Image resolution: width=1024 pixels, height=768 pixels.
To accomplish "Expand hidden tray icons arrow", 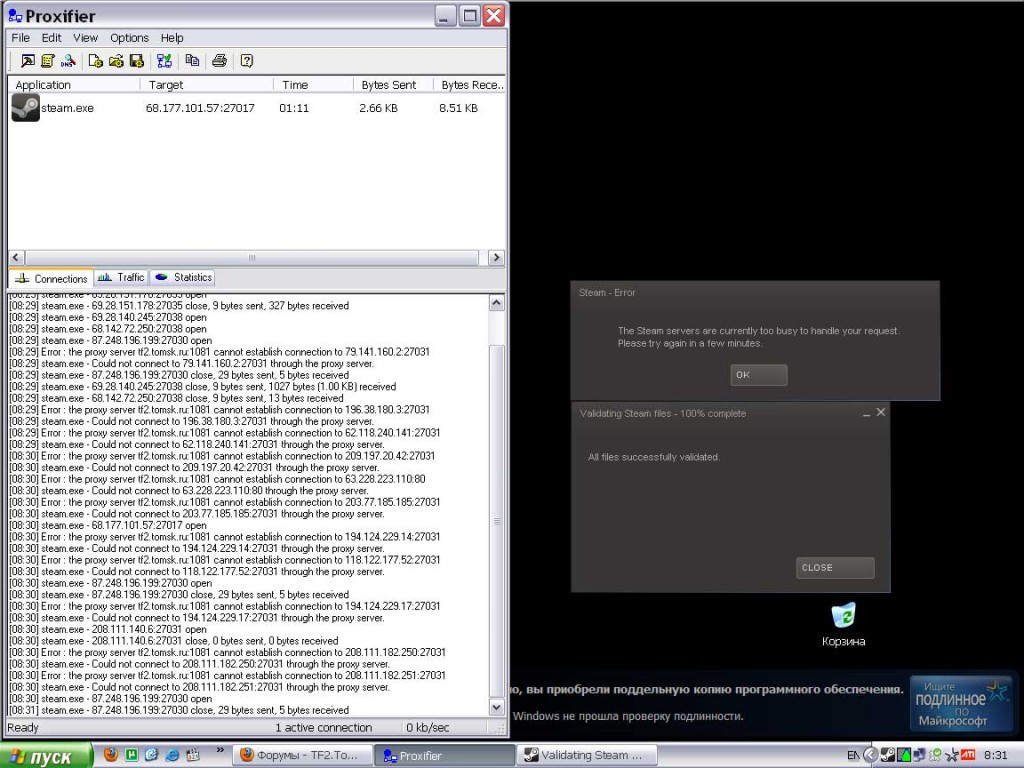I will [870, 755].
